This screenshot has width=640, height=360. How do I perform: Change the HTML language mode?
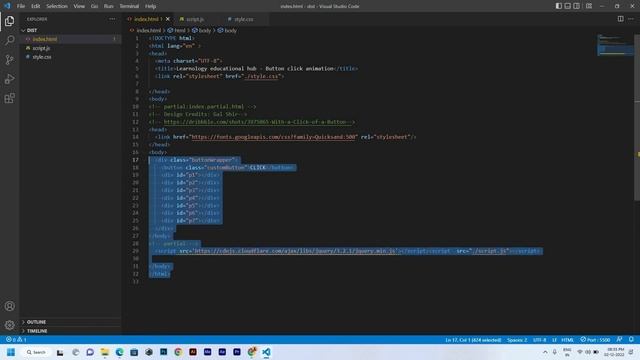click(567, 340)
